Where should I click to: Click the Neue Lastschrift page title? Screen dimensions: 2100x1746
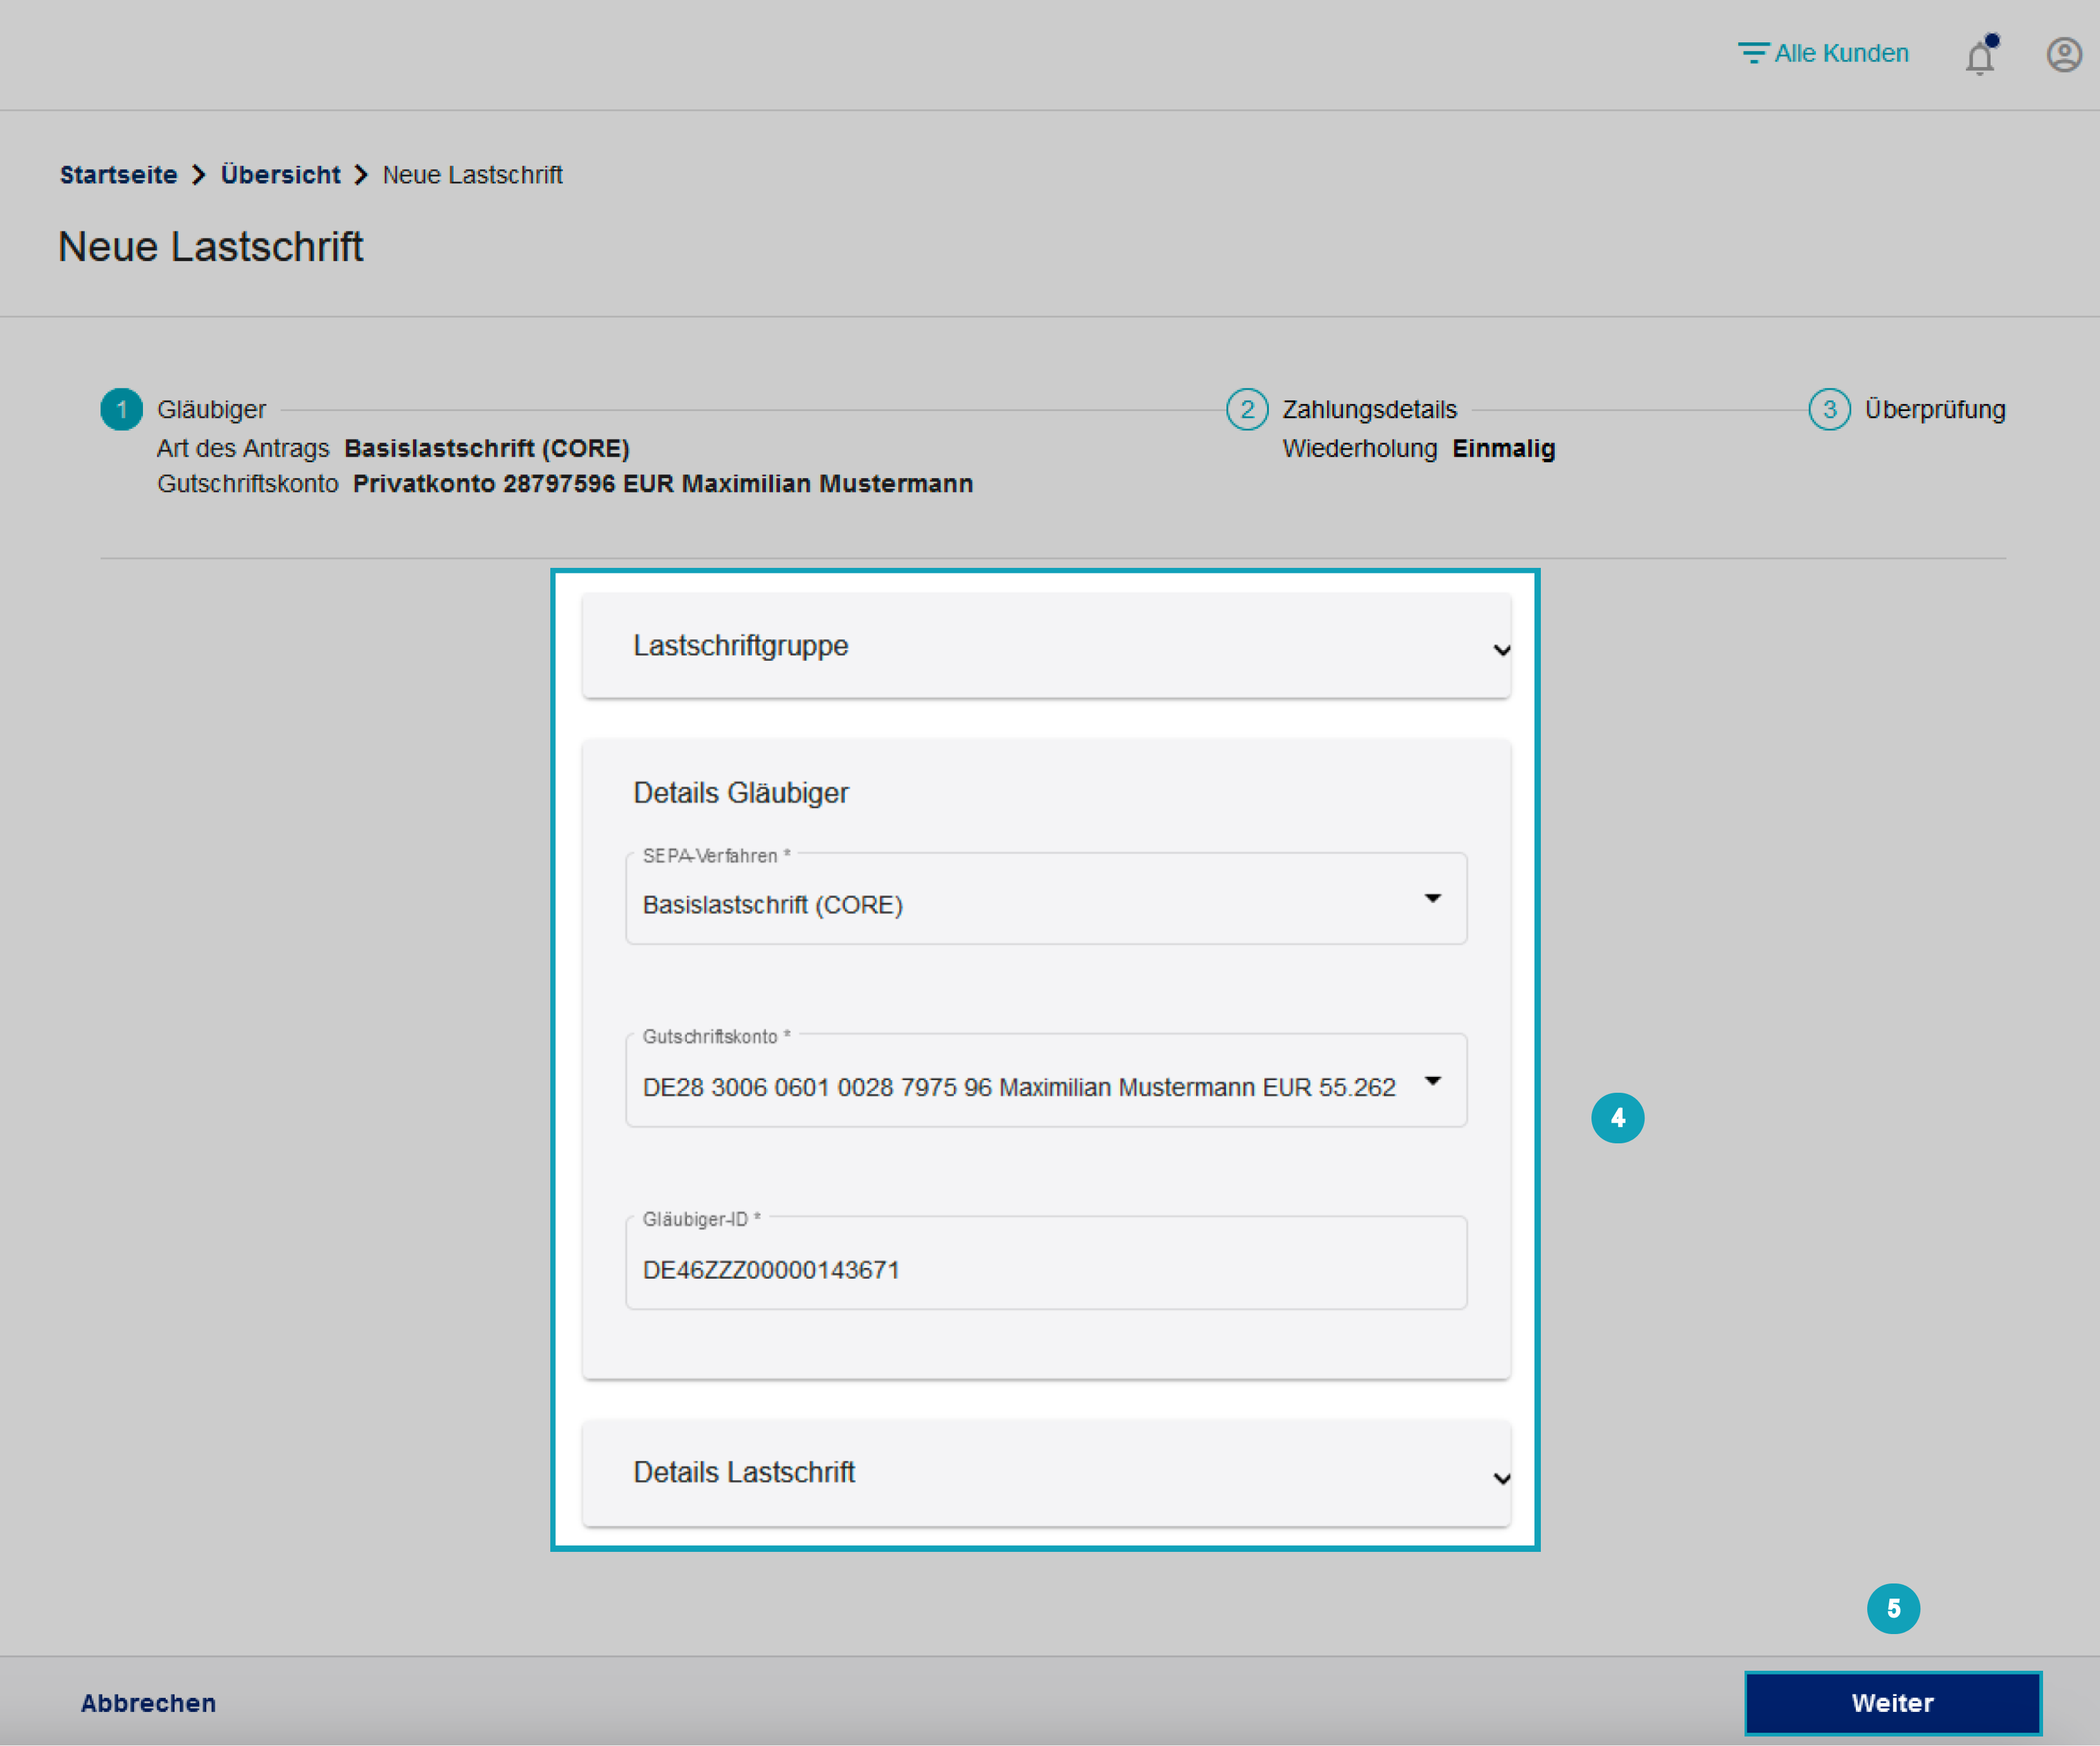(x=210, y=247)
